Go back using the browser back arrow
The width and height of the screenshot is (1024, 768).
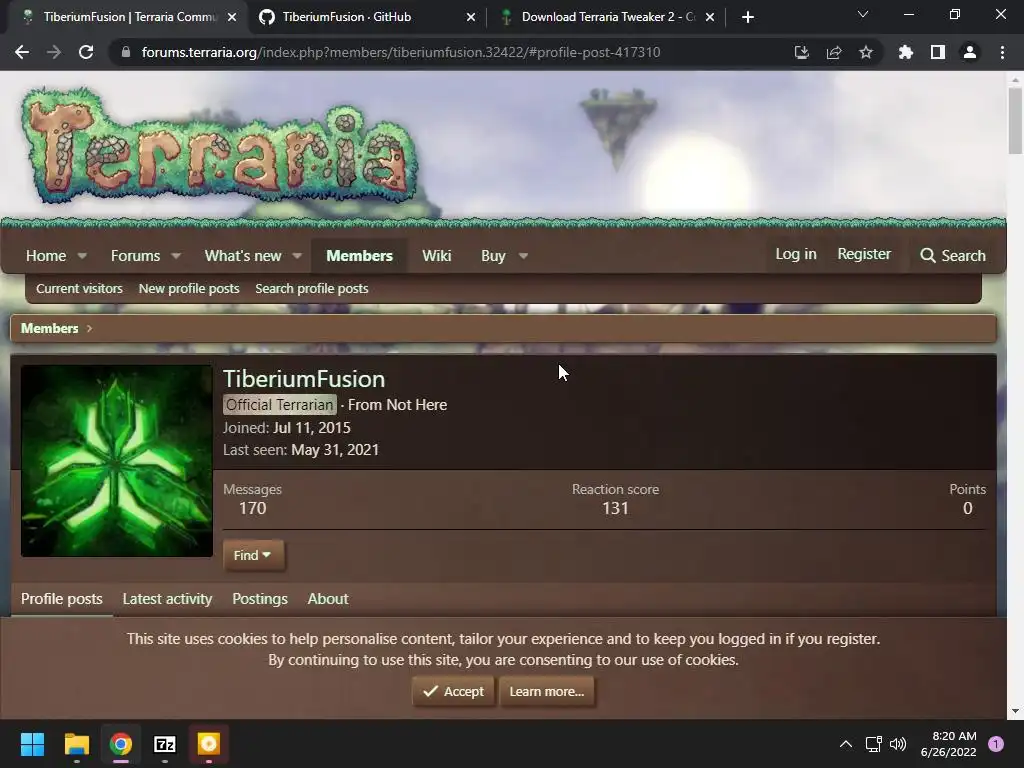pyautogui.click(x=22, y=52)
